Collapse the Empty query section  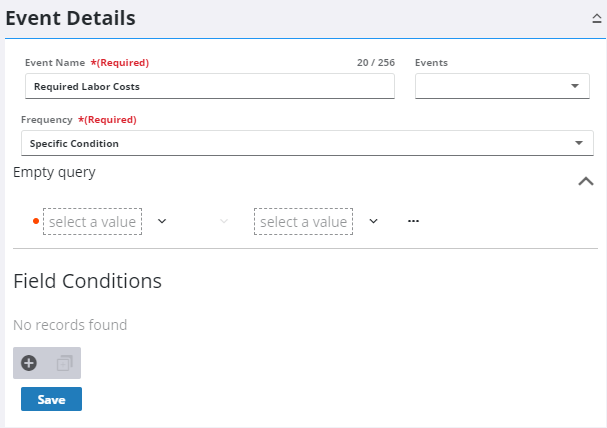tap(586, 181)
